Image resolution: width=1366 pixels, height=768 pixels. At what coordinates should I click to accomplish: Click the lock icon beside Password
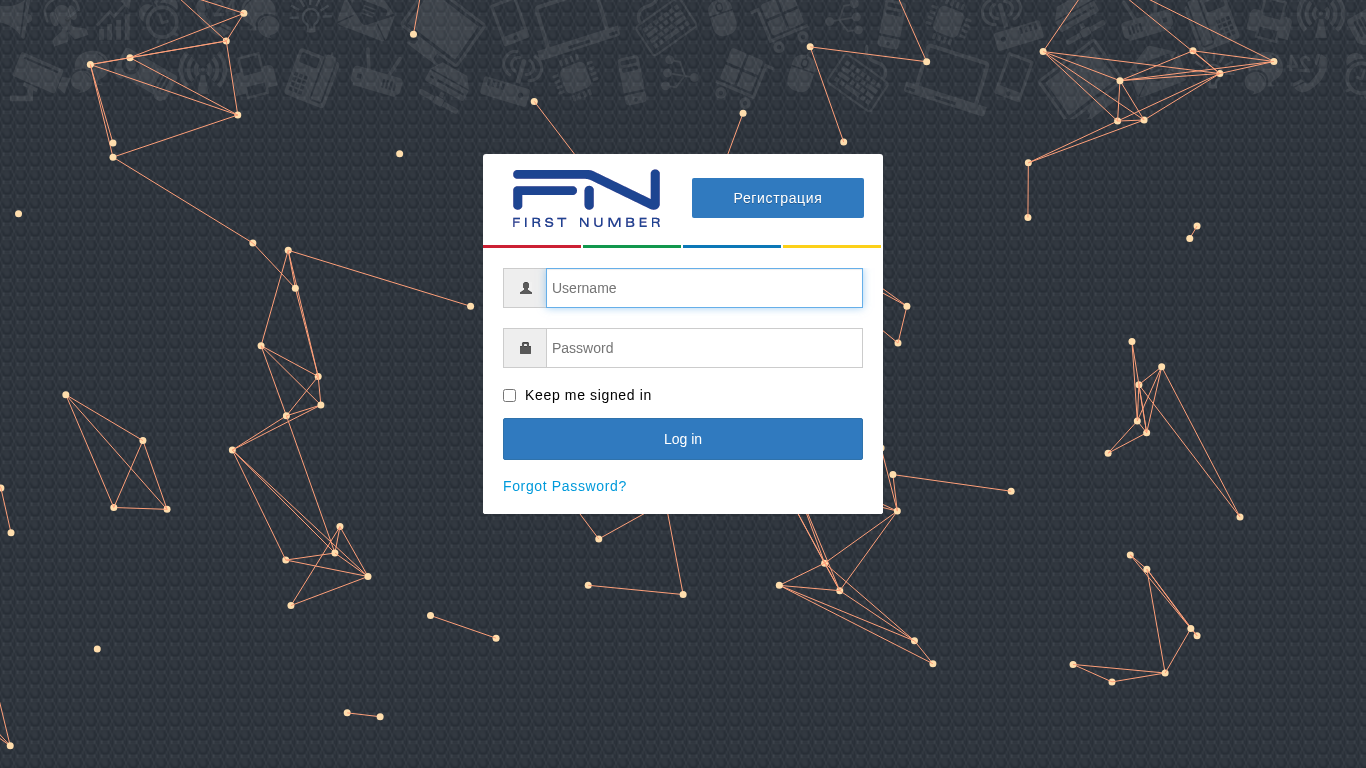pos(525,348)
